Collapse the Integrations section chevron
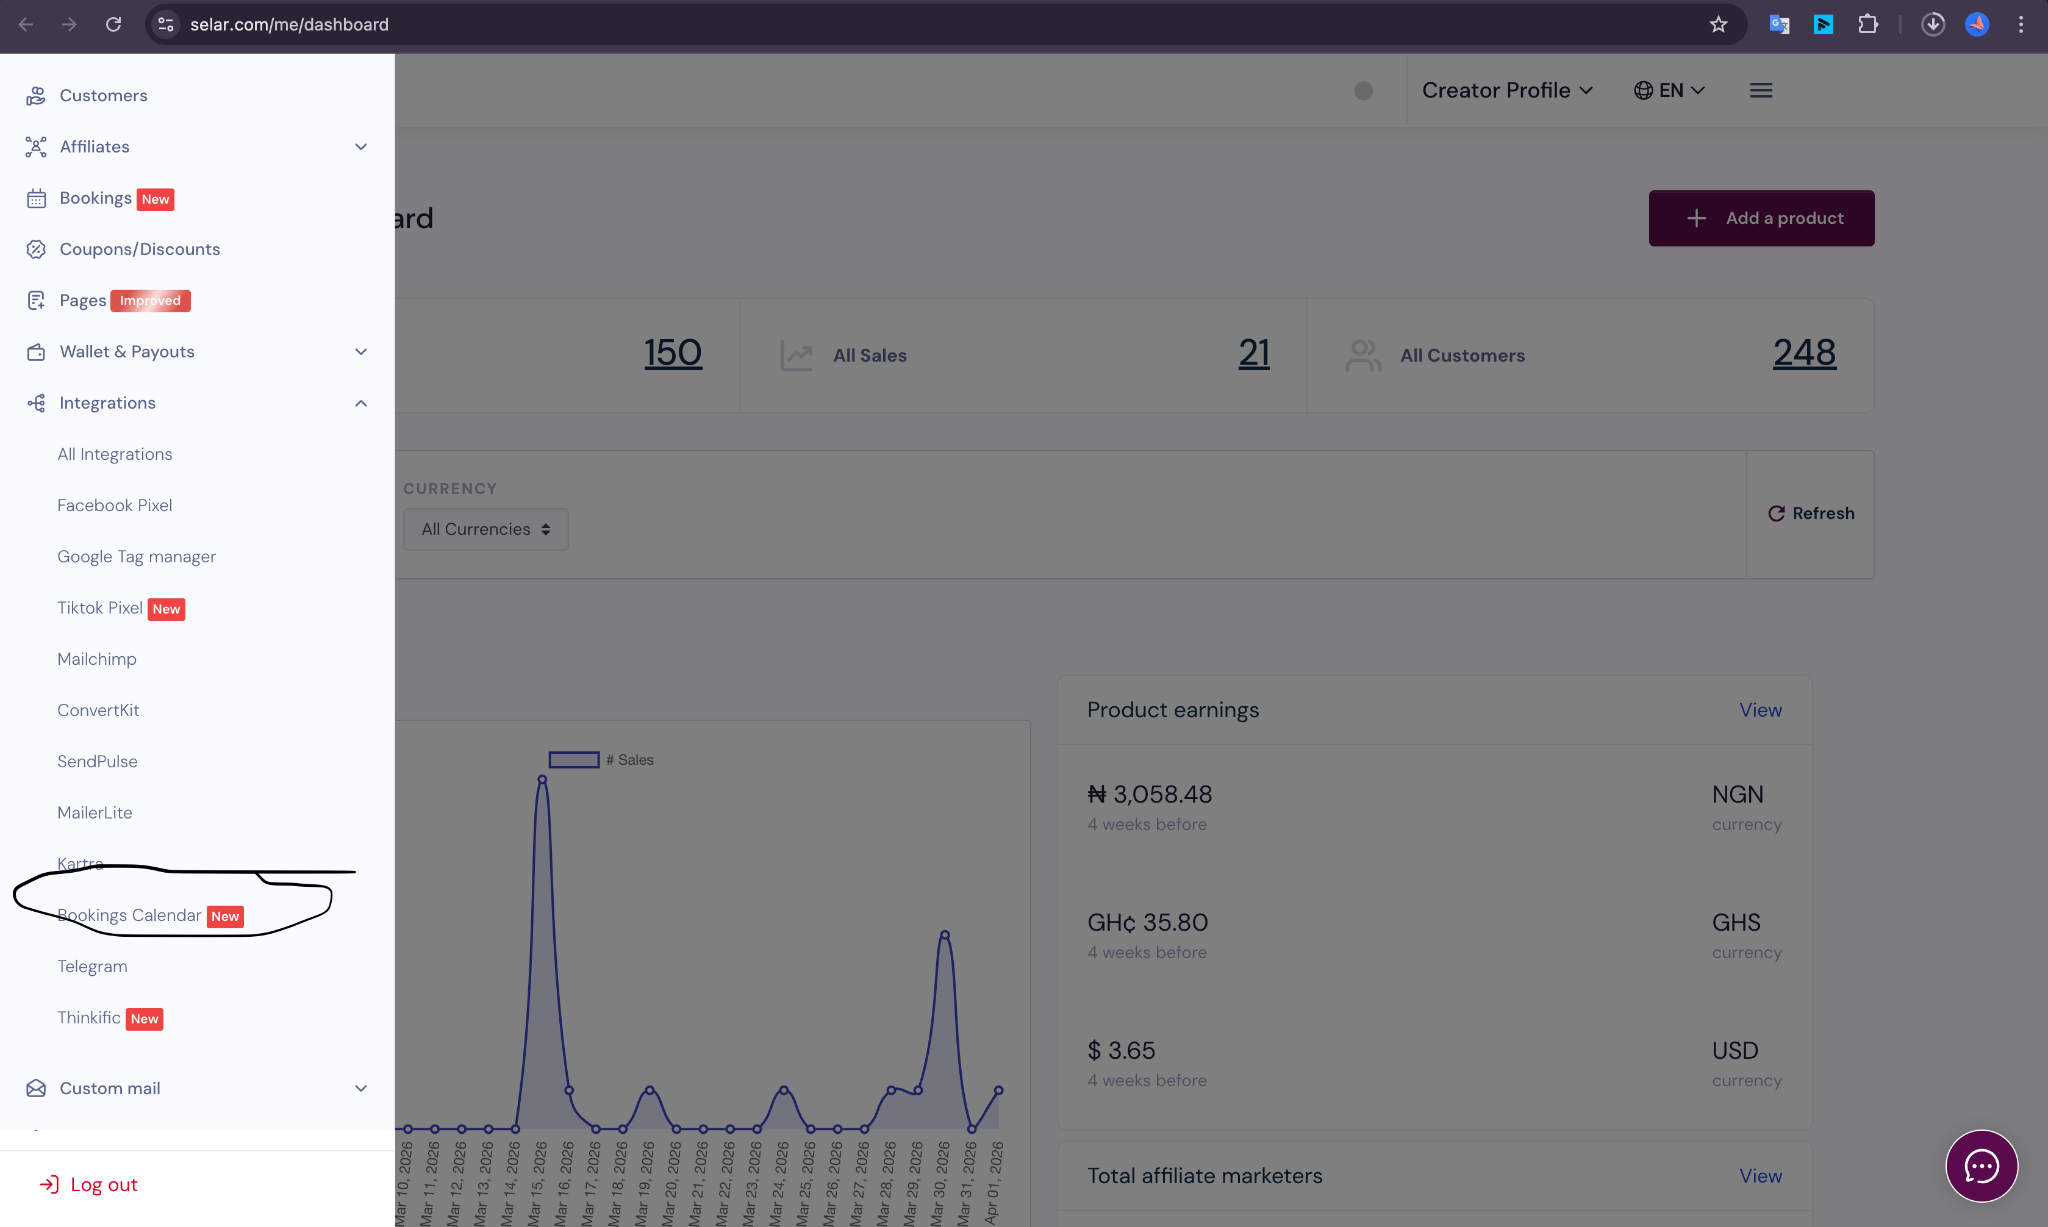2048x1227 pixels. pos(361,403)
